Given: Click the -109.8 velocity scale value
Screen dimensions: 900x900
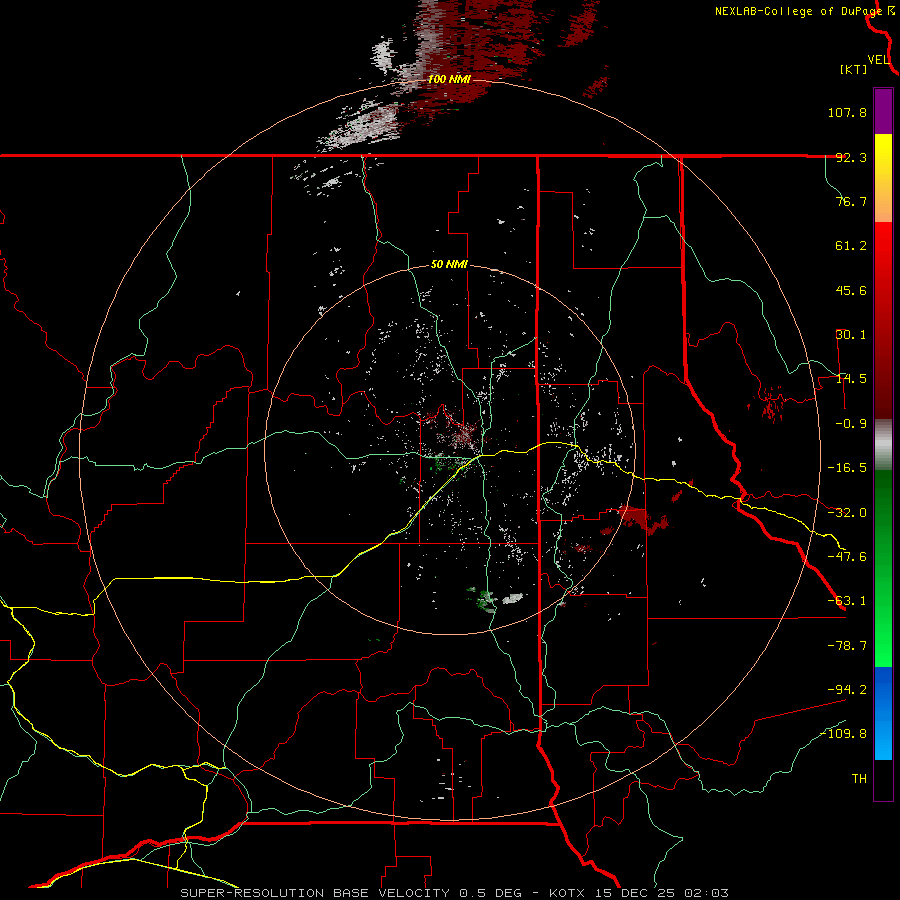Looking at the screenshot, I should tap(844, 734).
